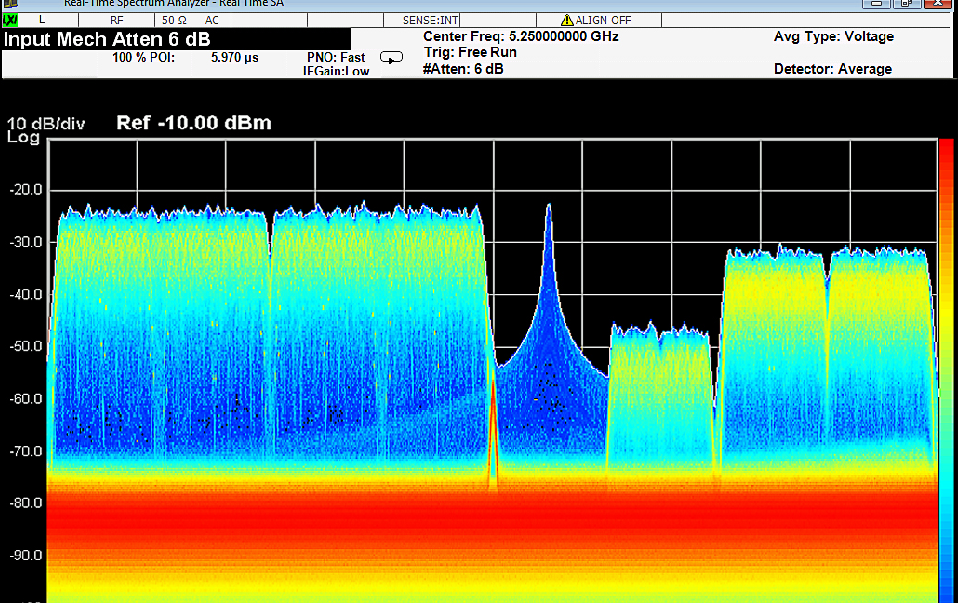Click the SENSE:INT status indicator
The height and width of the screenshot is (603, 962).
coord(430,20)
